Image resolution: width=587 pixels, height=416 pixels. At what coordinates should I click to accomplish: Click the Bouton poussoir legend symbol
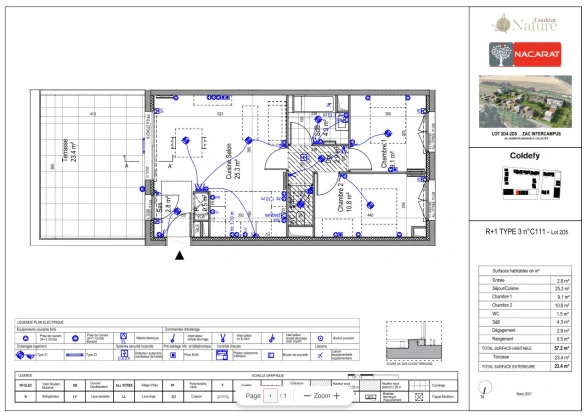(320, 338)
